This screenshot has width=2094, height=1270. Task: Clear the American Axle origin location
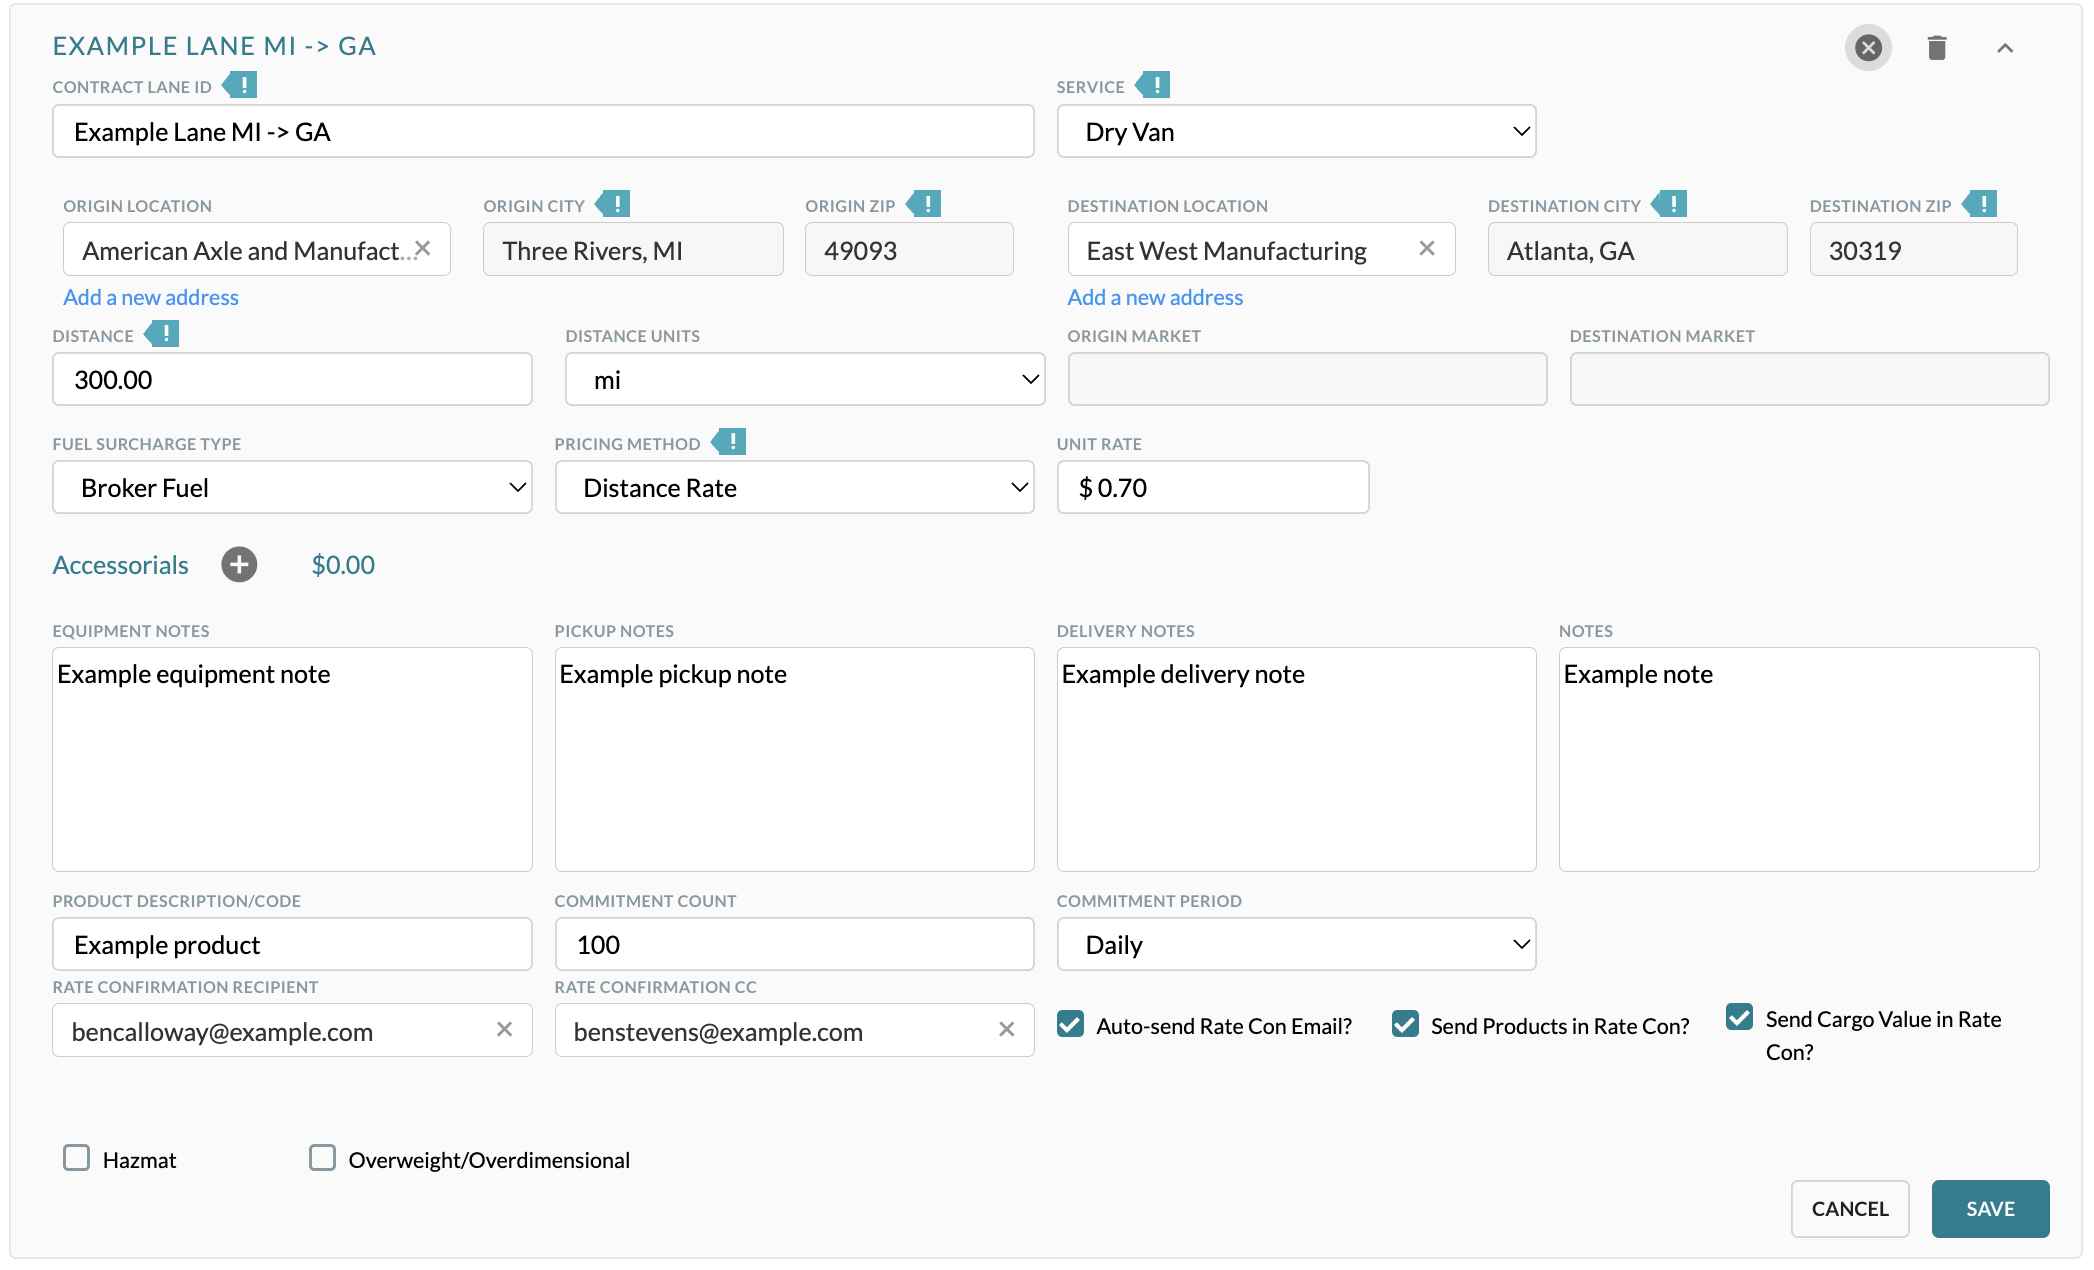pos(423,249)
